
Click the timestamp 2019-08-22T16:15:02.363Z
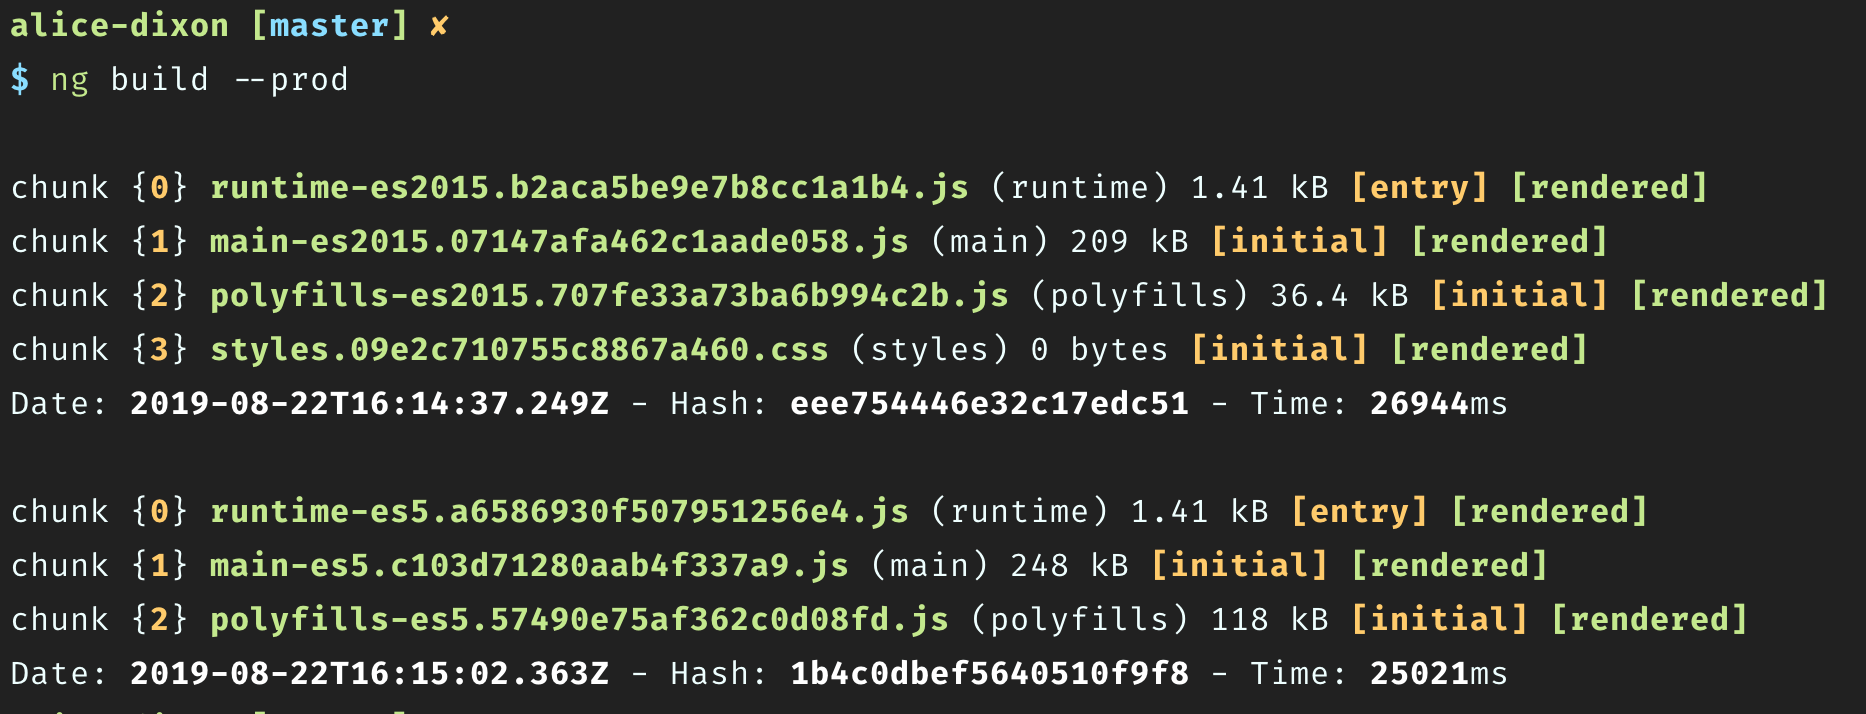[x=369, y=674]
